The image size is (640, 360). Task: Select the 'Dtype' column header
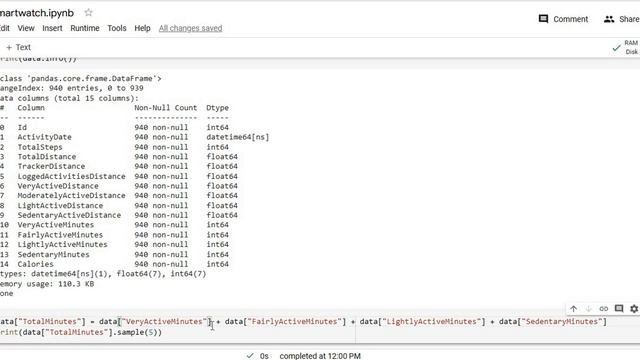pos(218,108)
